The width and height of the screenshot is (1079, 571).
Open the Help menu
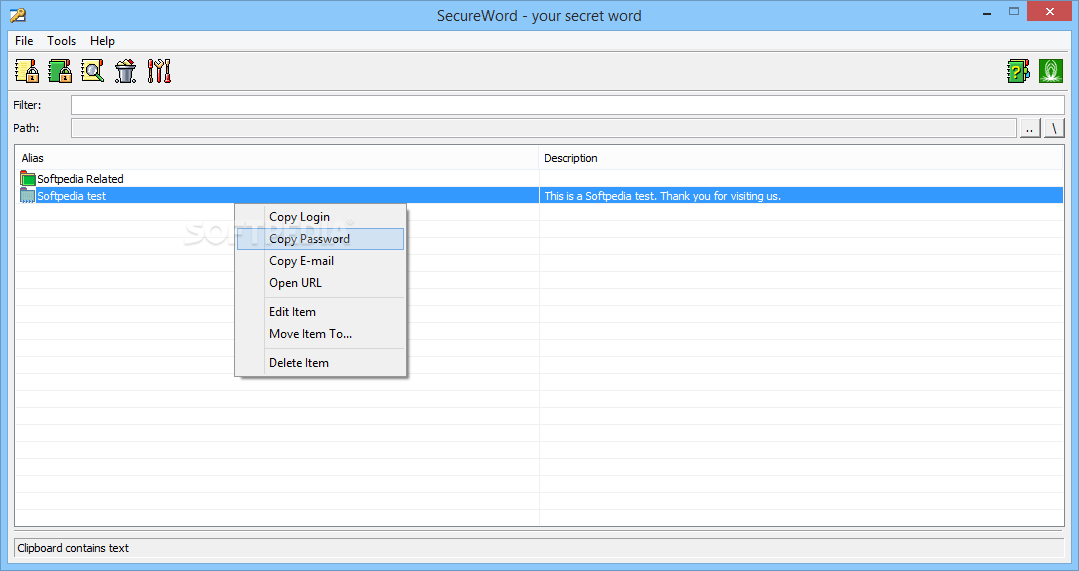tap(102, 41)
